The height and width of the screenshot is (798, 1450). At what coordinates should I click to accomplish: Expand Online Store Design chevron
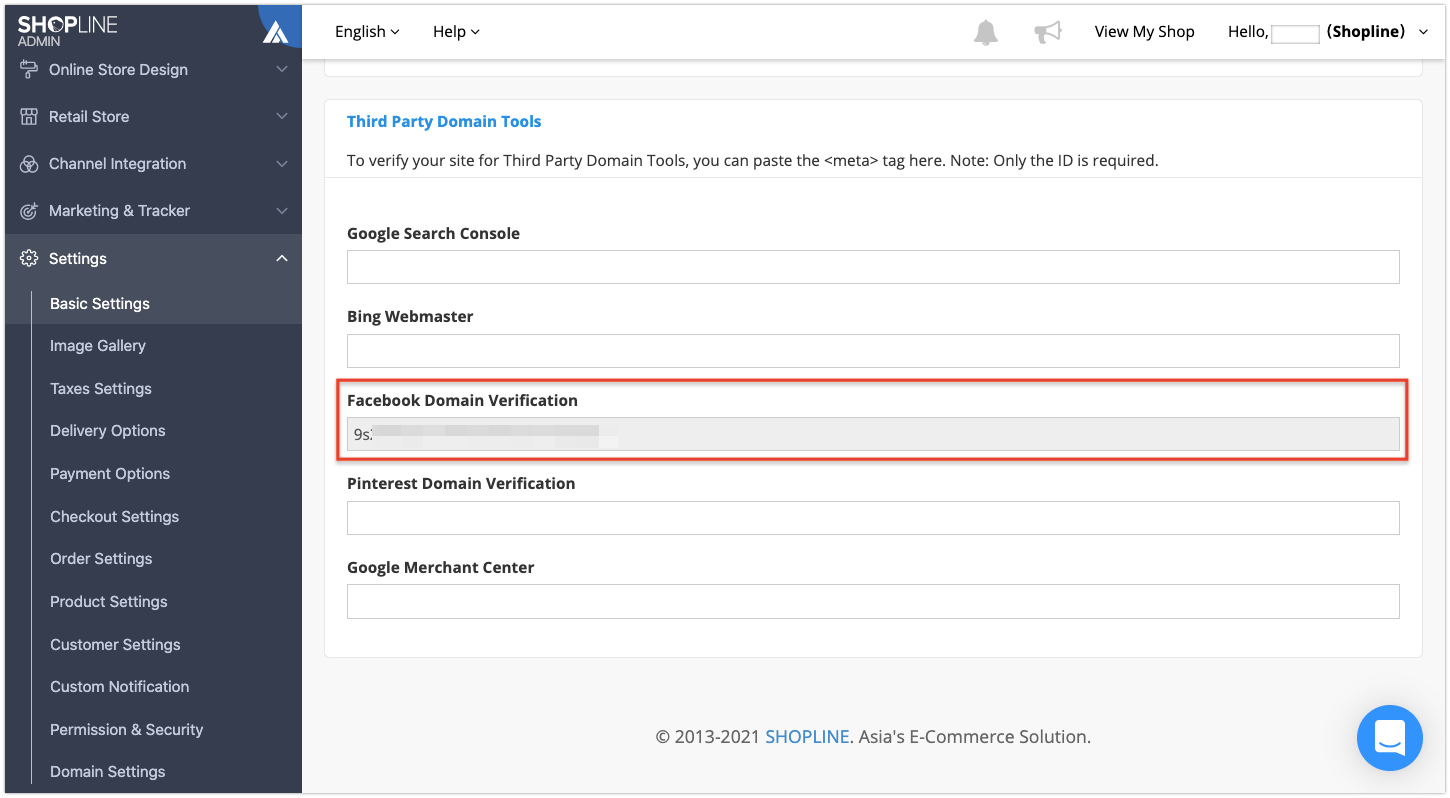[282, 69]
